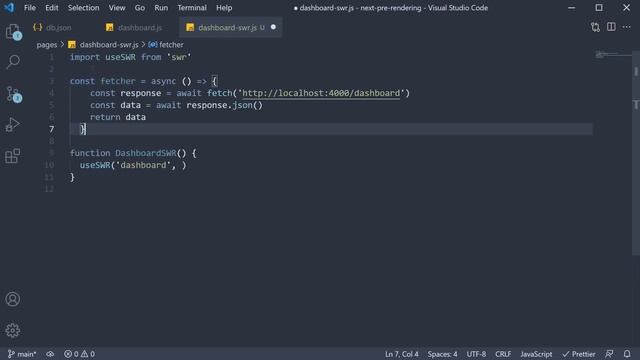
Task: Click the feedback icon in status bar
Action: pos(609,354)
